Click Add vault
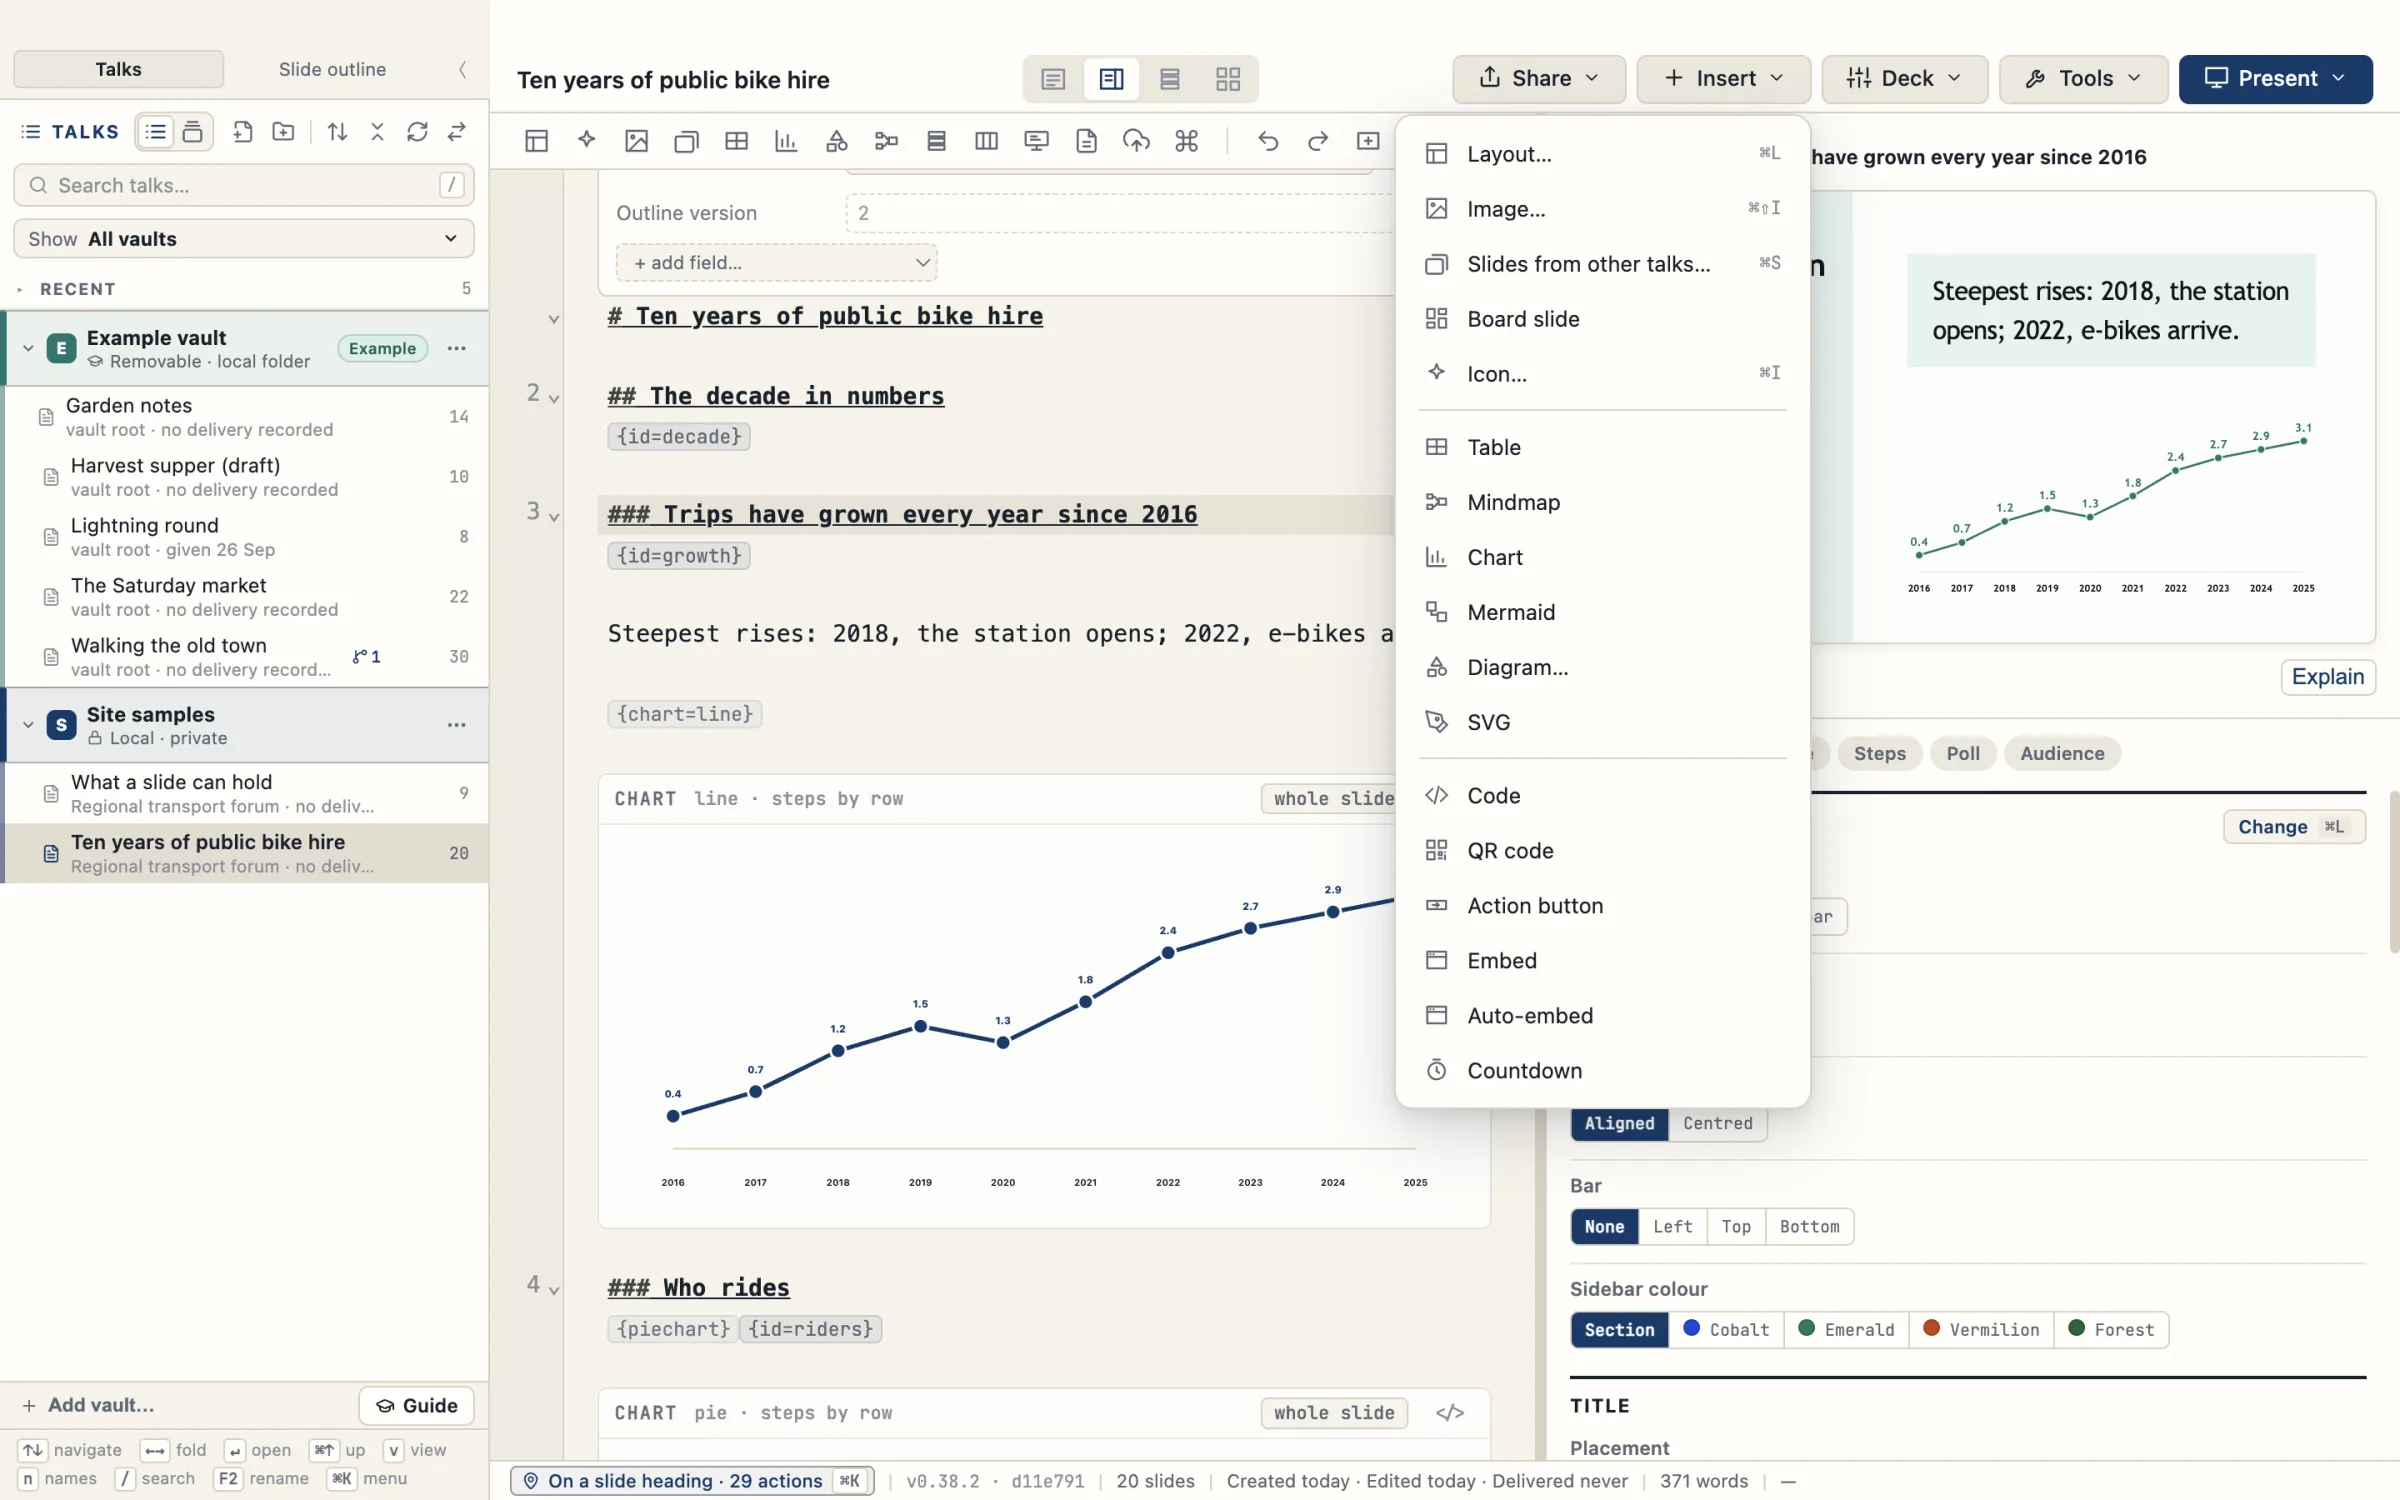Viewport: 2400px width, 1500px height. click(x=88, y=1405)
